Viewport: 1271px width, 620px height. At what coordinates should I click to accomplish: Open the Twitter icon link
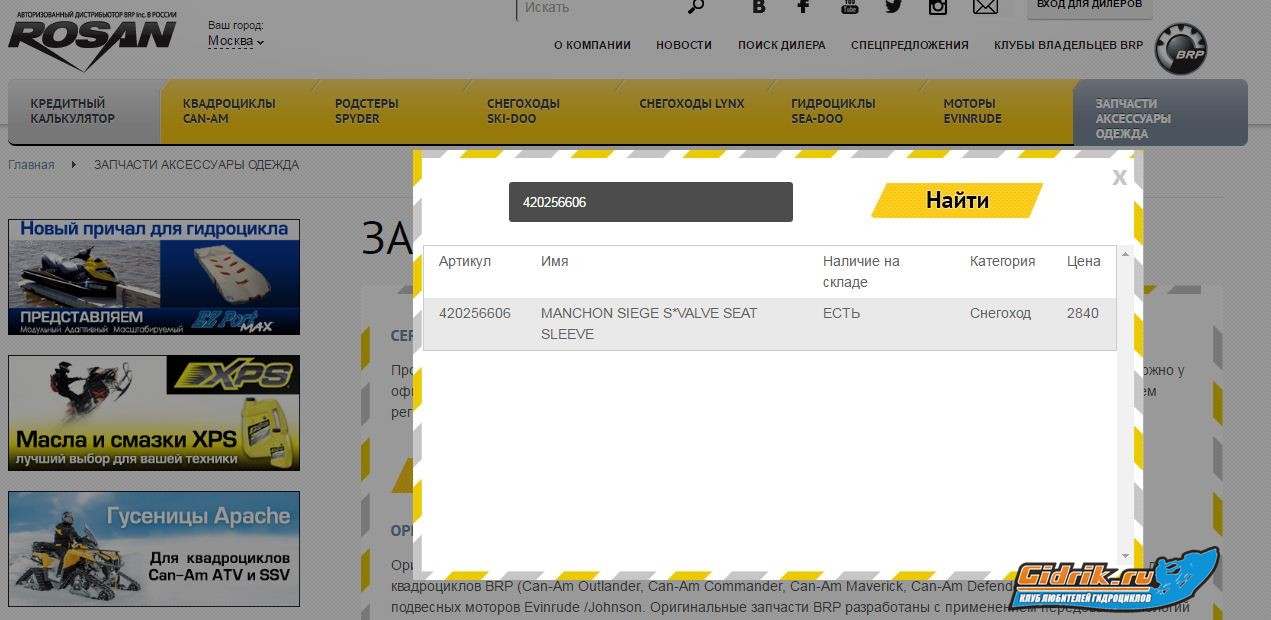coord(893,7)
